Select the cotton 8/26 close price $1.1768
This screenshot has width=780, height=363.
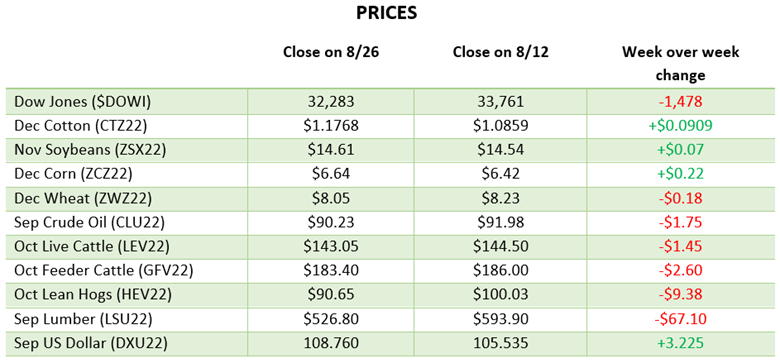[x=331, y=125]
